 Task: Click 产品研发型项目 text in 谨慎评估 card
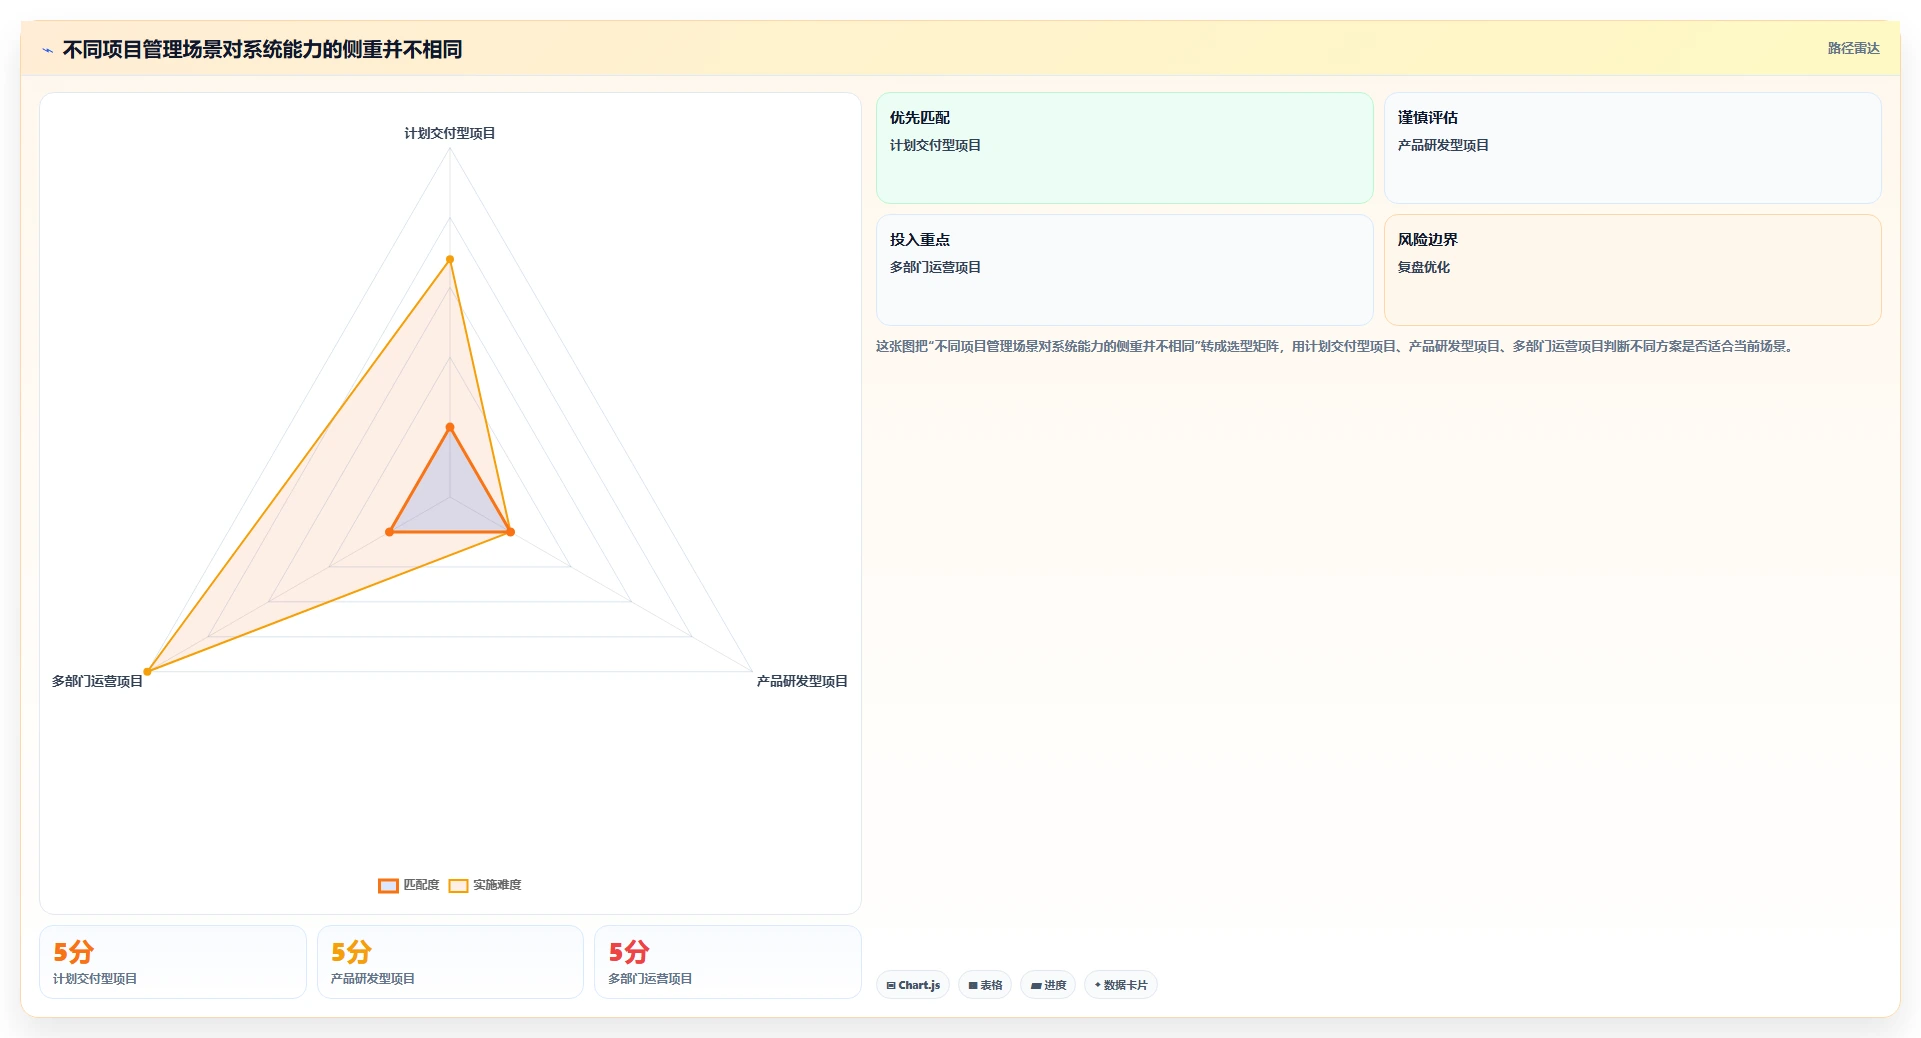[1443, 145]
